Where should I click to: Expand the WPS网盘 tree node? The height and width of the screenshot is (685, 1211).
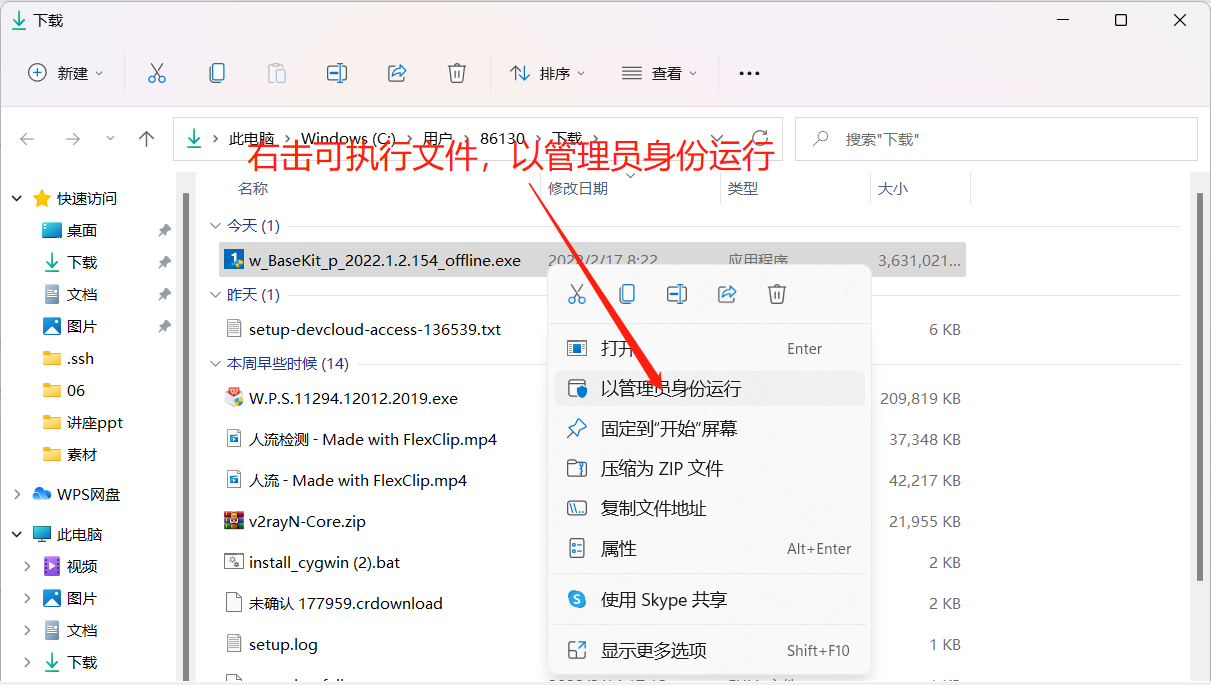point(17,494)
